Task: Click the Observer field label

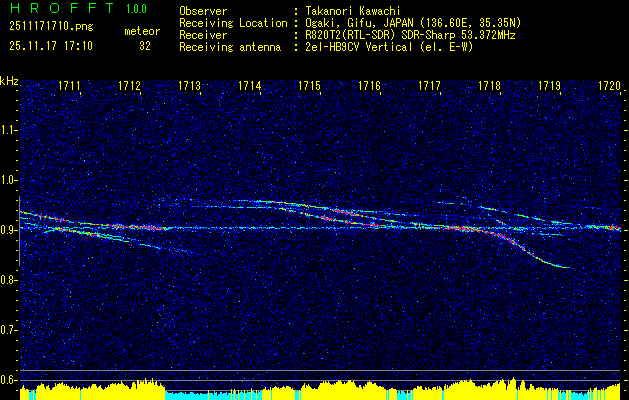Action: point(203,11)
